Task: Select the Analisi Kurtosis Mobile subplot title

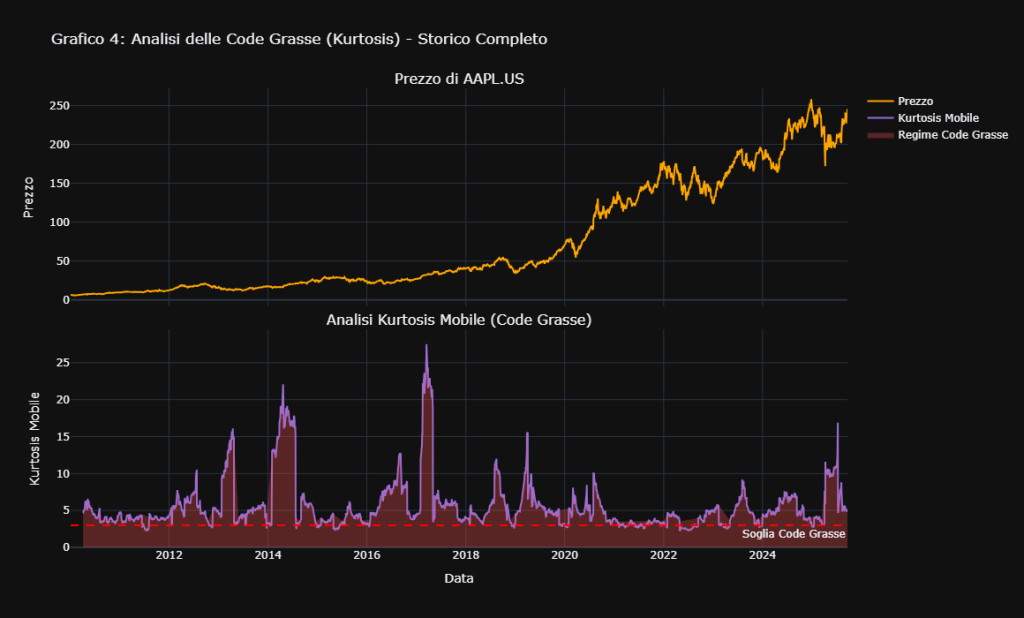Action: click(459, 320)
